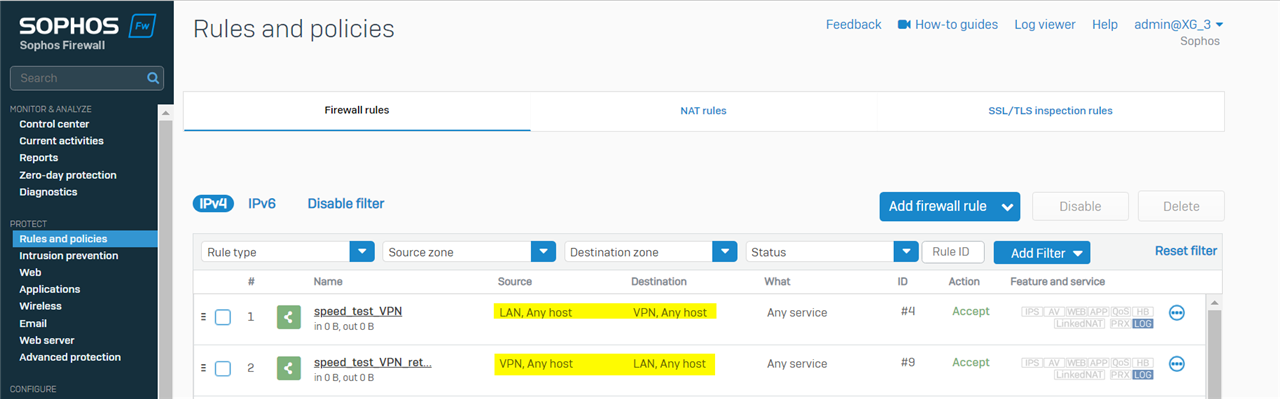
Task: Click the How-to guides camera icon
Action: tap(904, 24)
